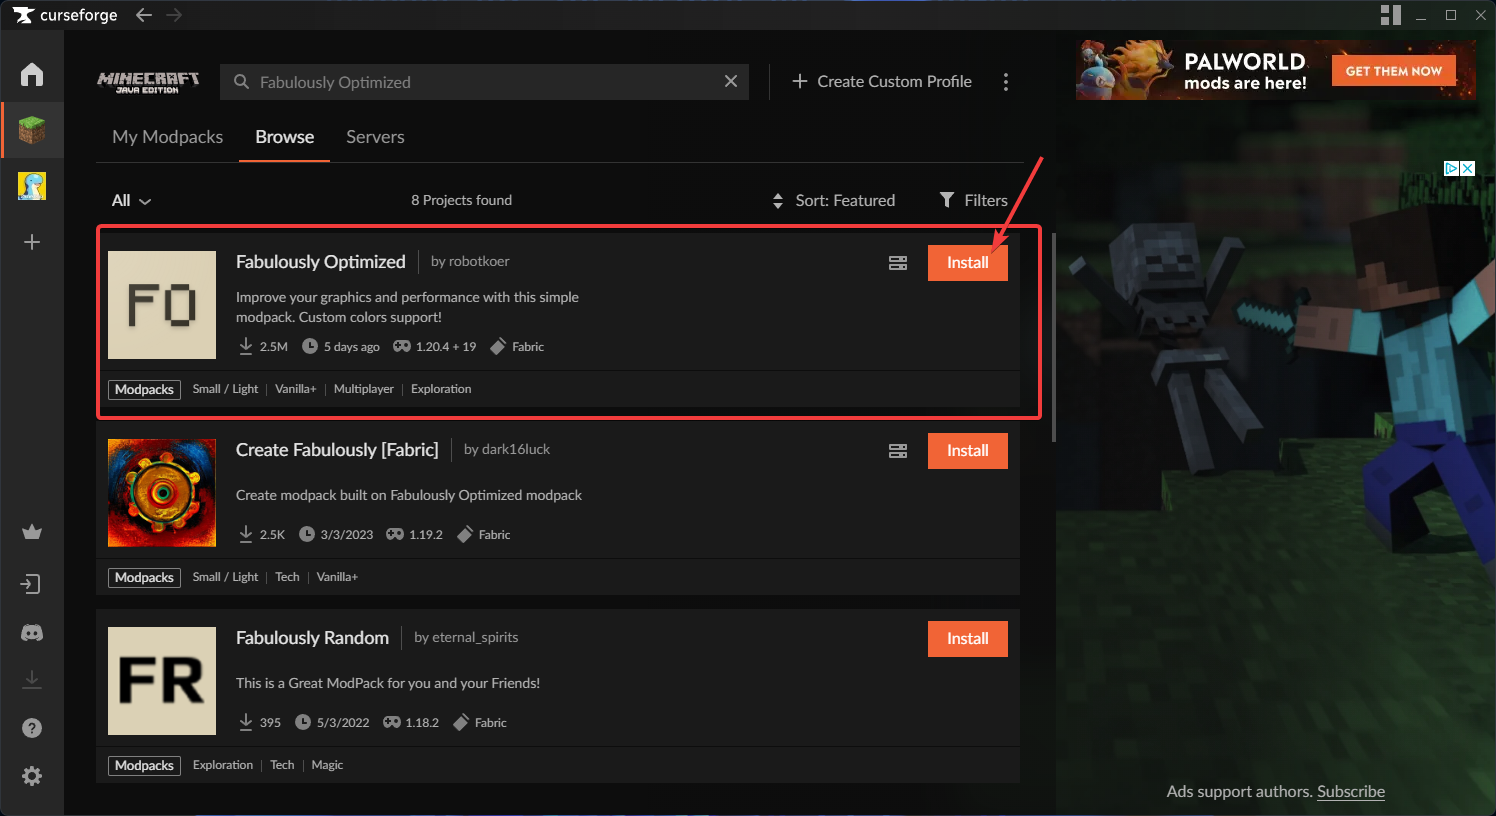The height and width of the screenshot is (816, 1496).
Task: Go to the CurseForge home icon
Action: 32,75
